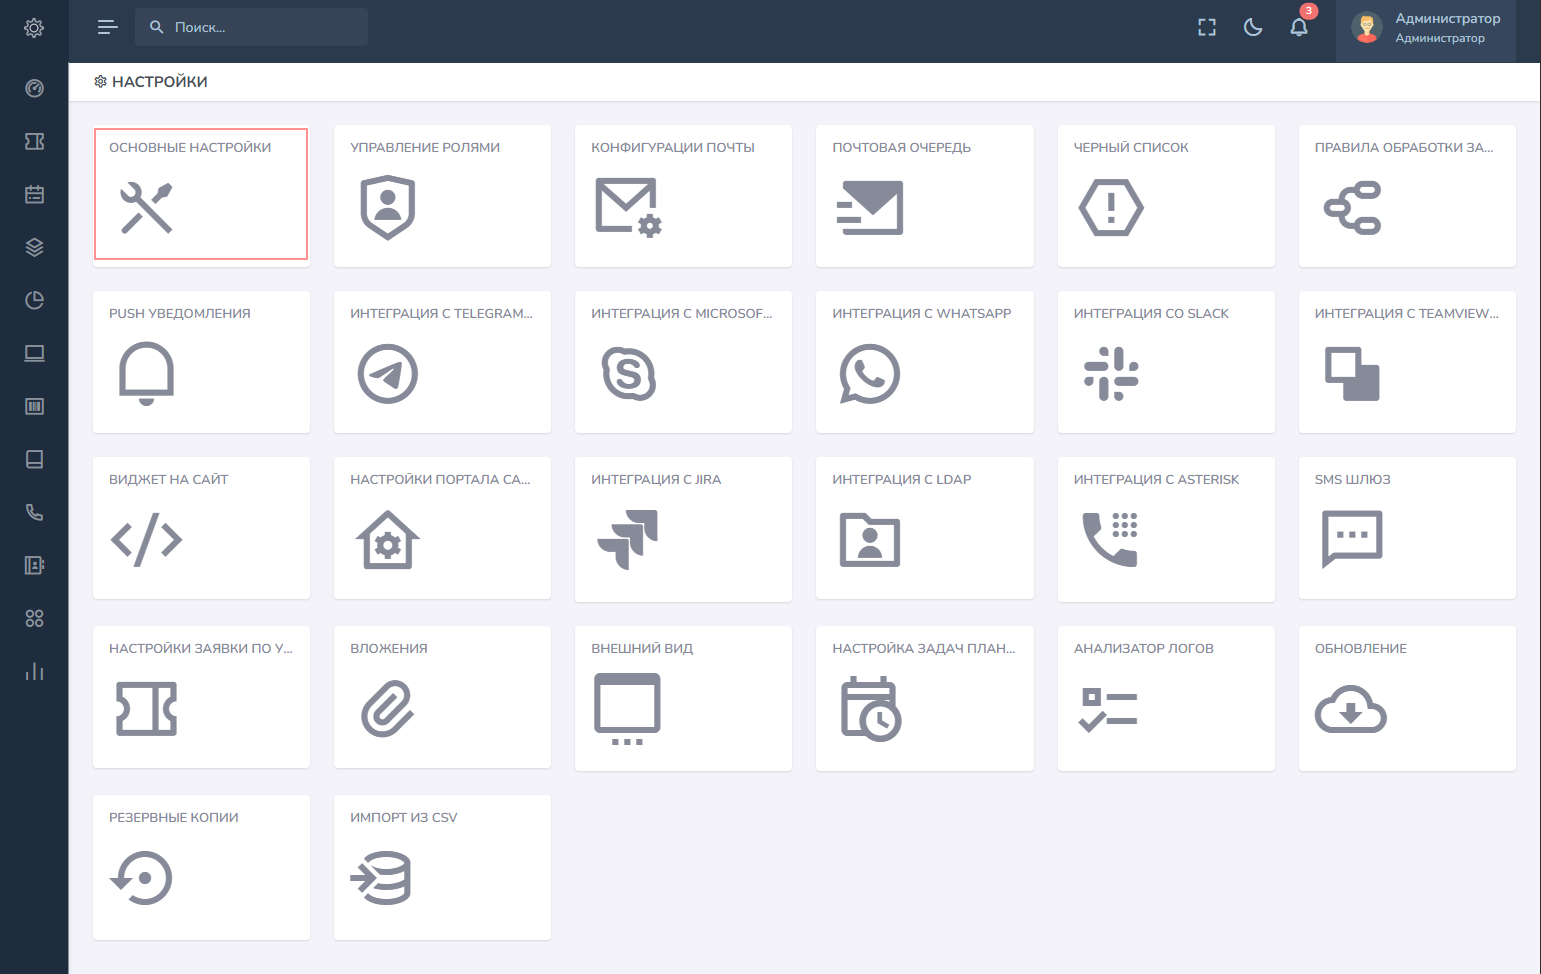The image size is (1541, 974).
Task: Open the Jira integration settings
Action: tap(683, 529)
